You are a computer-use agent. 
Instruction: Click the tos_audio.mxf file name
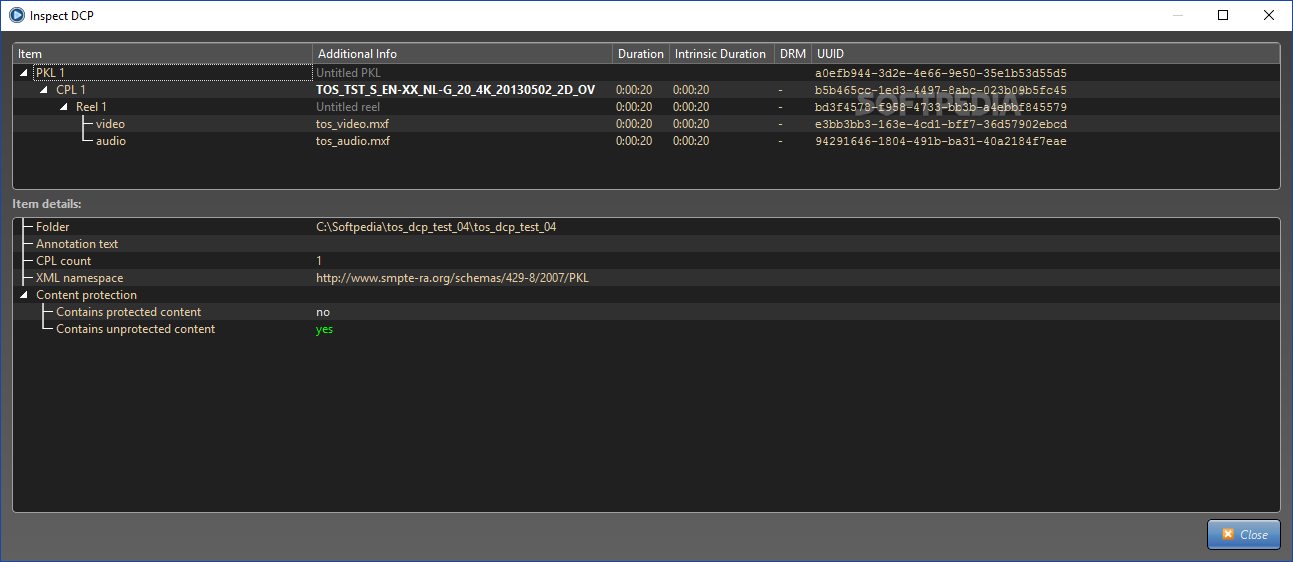coord(353,141)
